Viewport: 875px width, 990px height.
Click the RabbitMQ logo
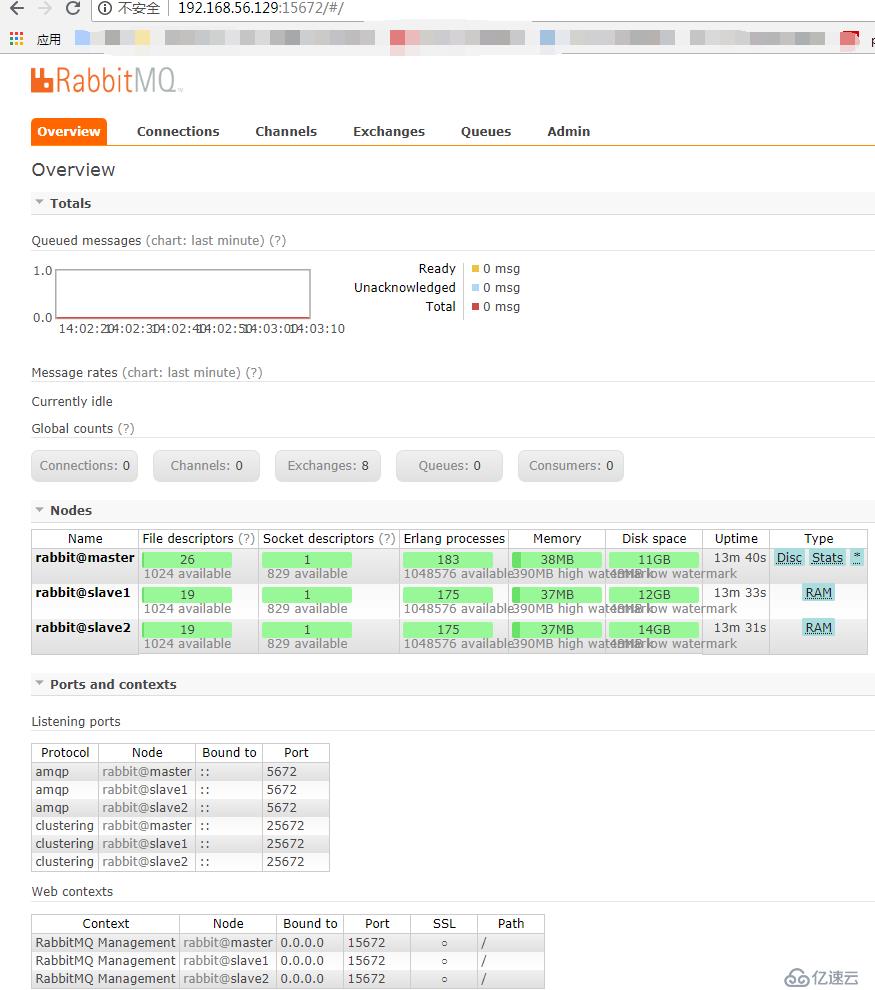106,80
